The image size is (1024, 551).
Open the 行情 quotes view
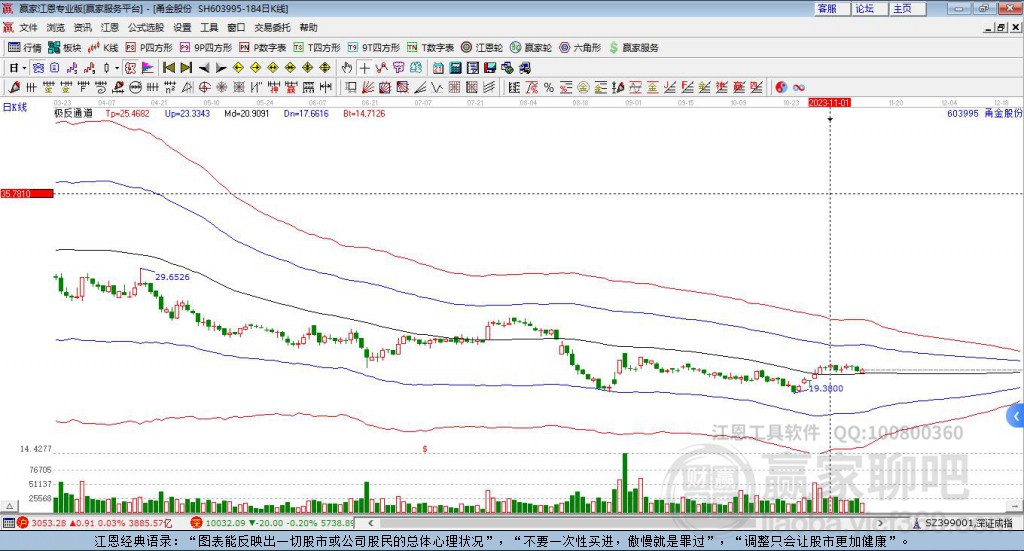(x=24, y=48)
